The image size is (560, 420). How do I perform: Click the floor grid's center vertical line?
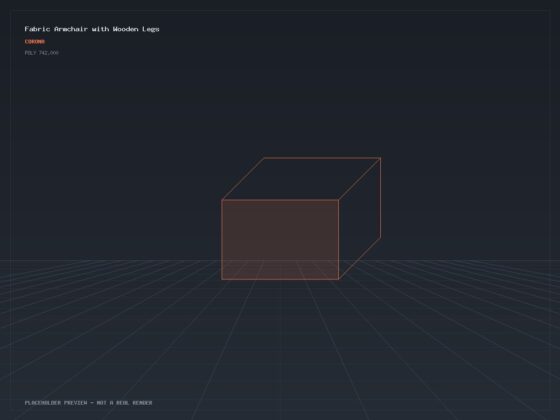pos(280,350)
